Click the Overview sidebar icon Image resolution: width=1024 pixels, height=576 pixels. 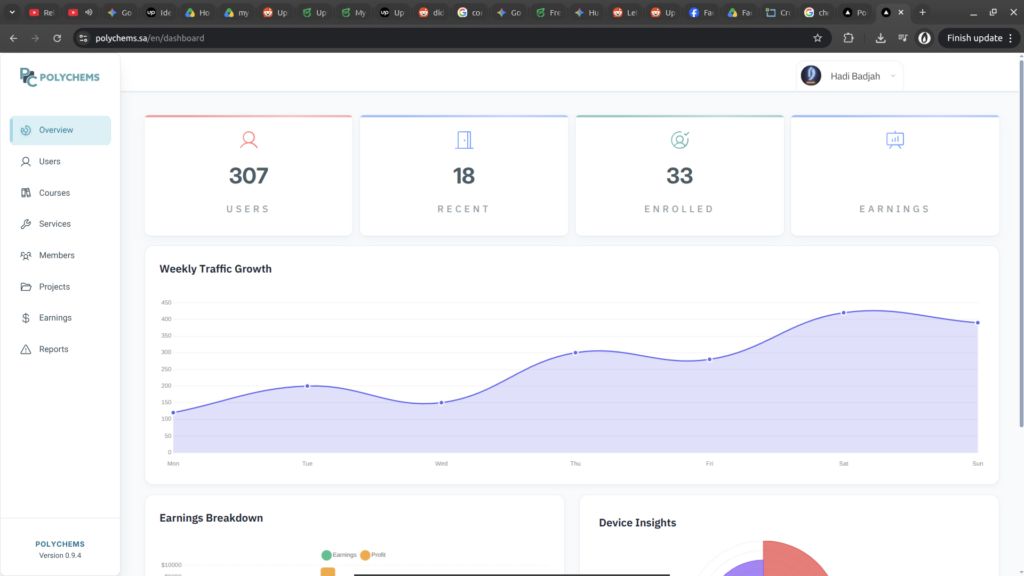point(25,130)
